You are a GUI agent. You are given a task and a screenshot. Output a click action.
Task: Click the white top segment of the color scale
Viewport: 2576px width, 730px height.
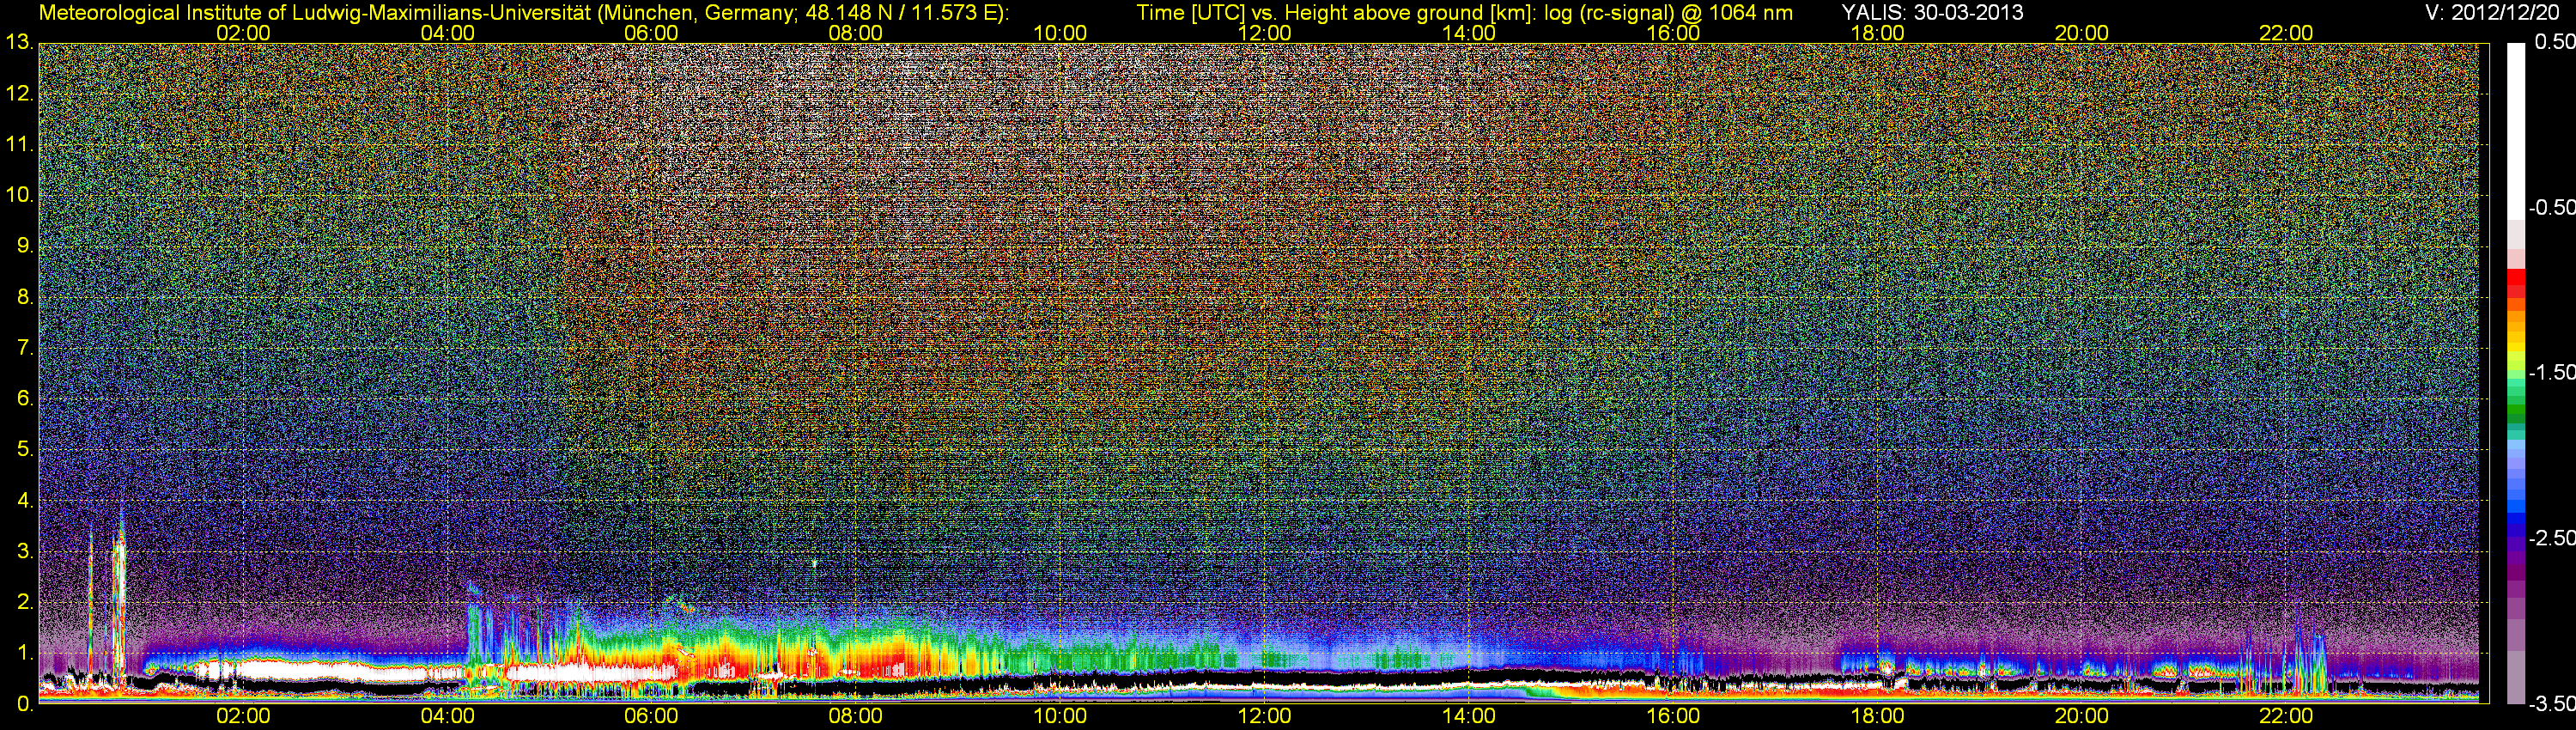tap(2516, 130)
